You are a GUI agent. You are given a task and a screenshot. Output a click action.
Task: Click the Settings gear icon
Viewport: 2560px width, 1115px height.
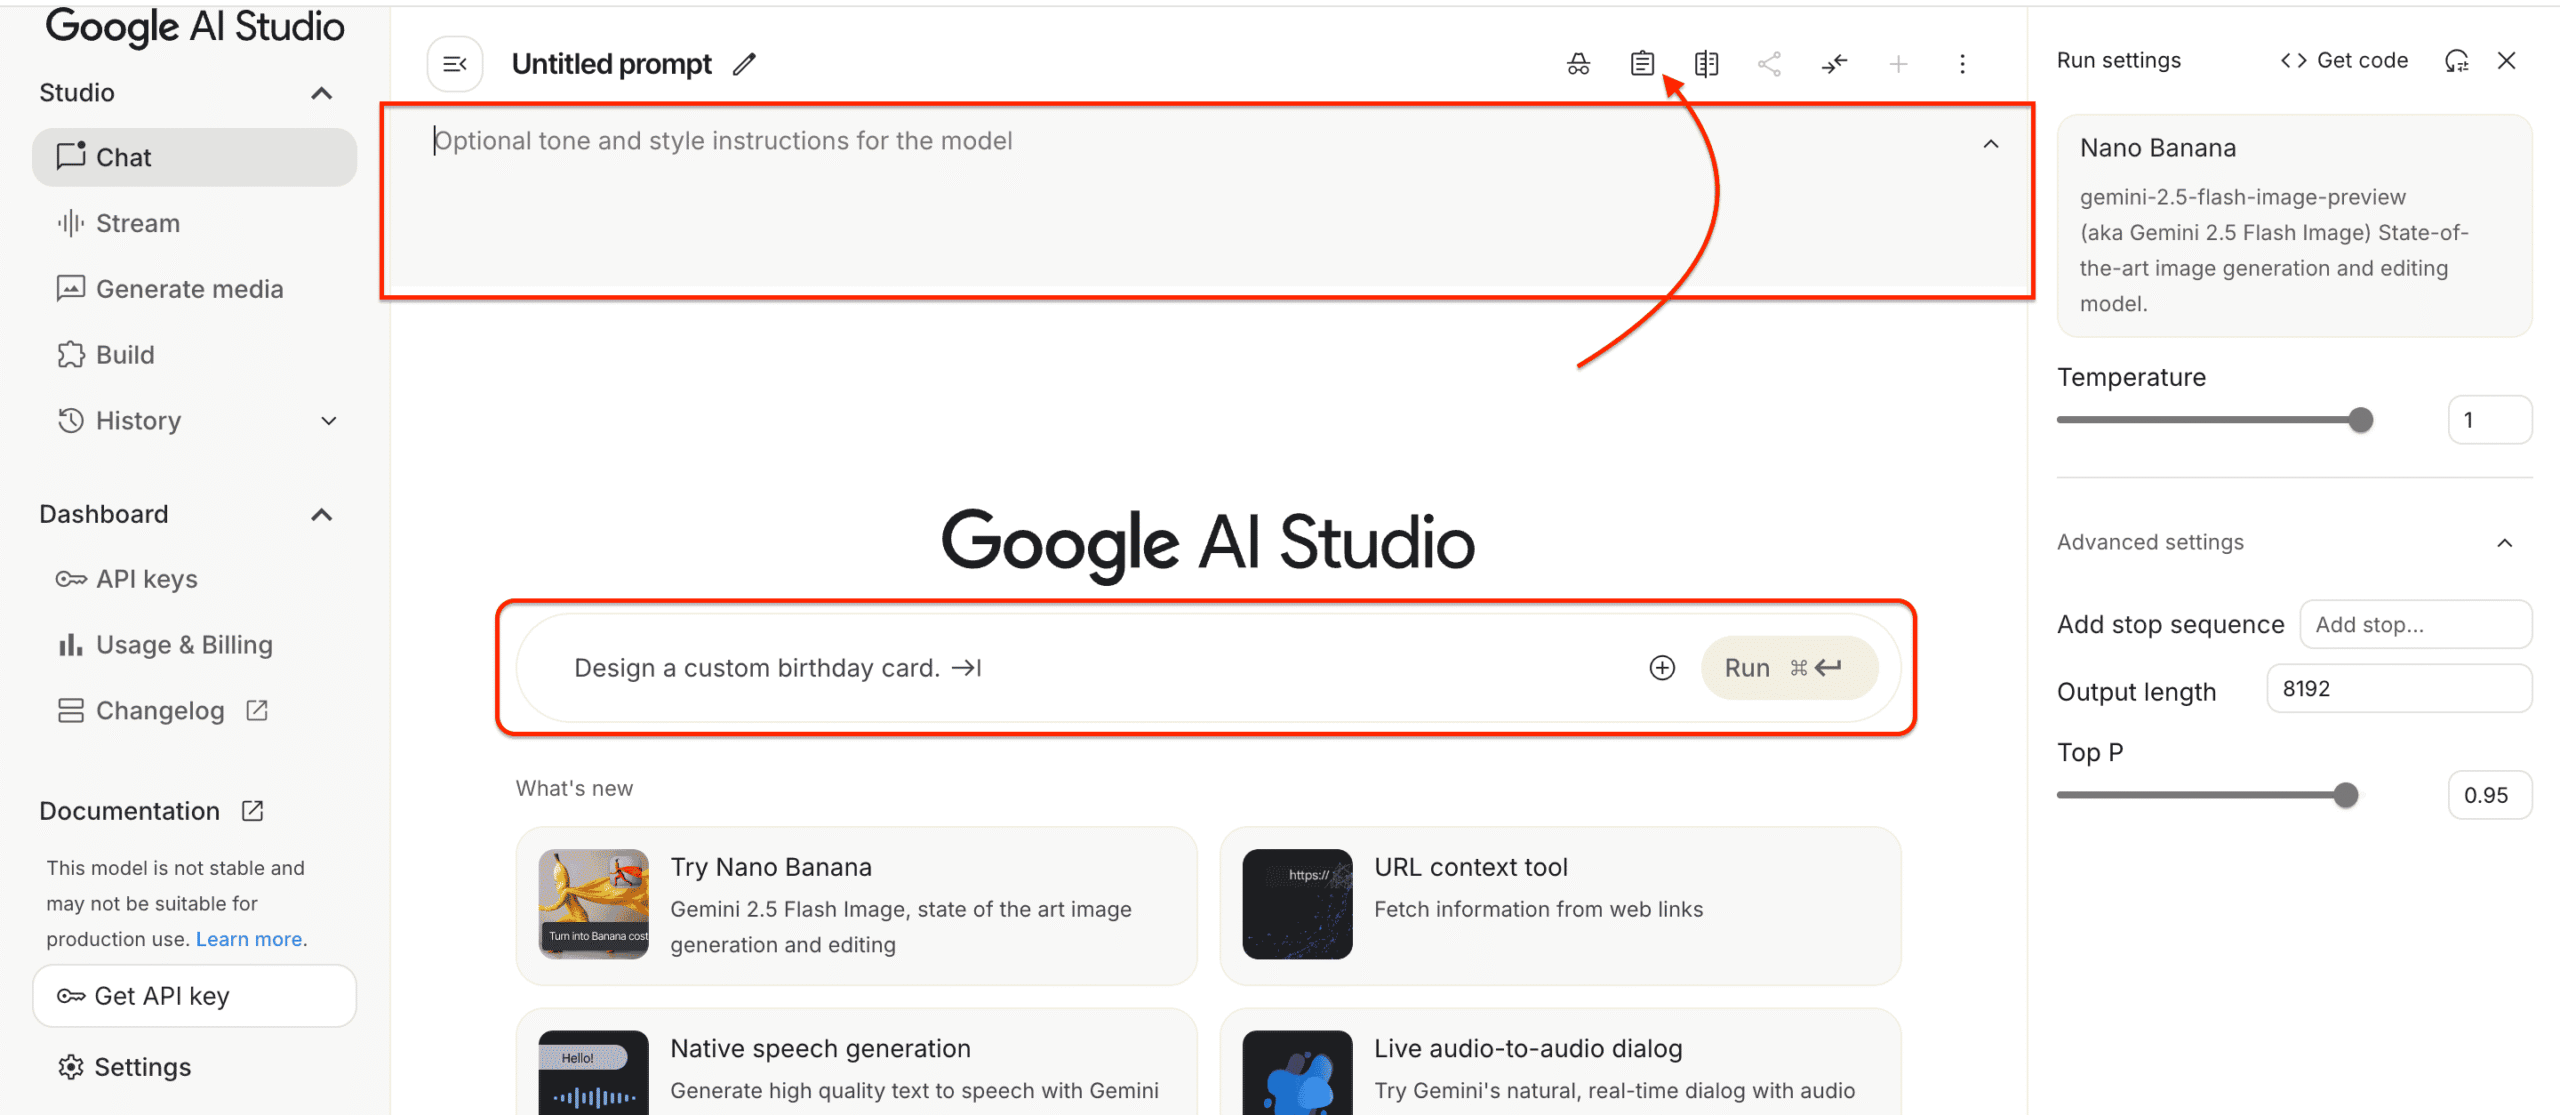pyautogui.click(x=70, y=1067)
